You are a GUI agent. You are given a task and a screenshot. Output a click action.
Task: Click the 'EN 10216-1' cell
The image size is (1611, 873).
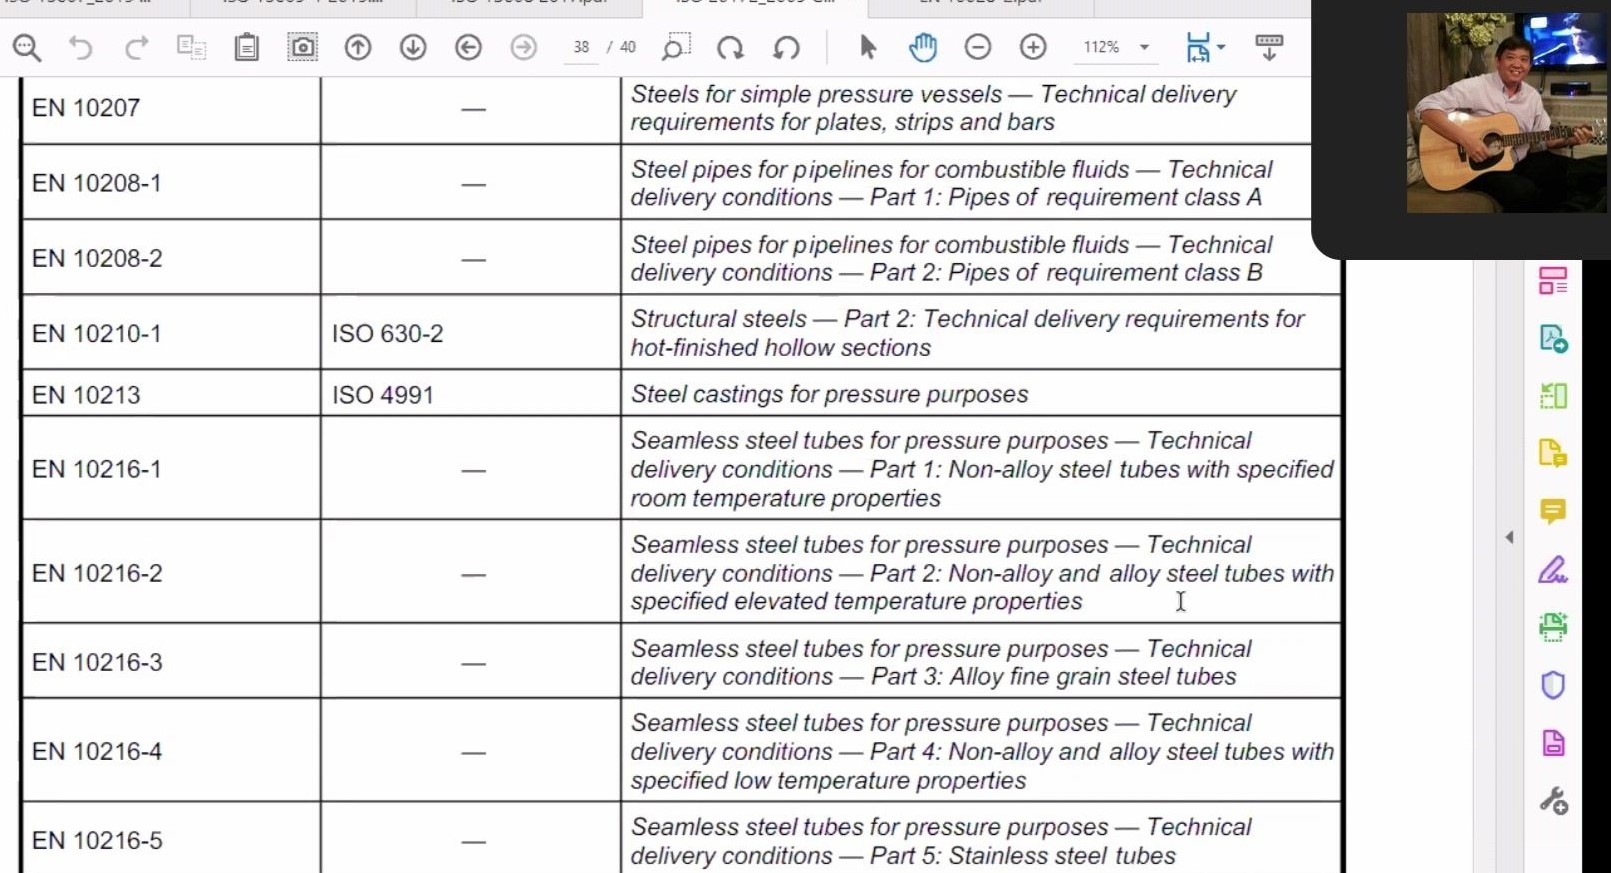171,469
